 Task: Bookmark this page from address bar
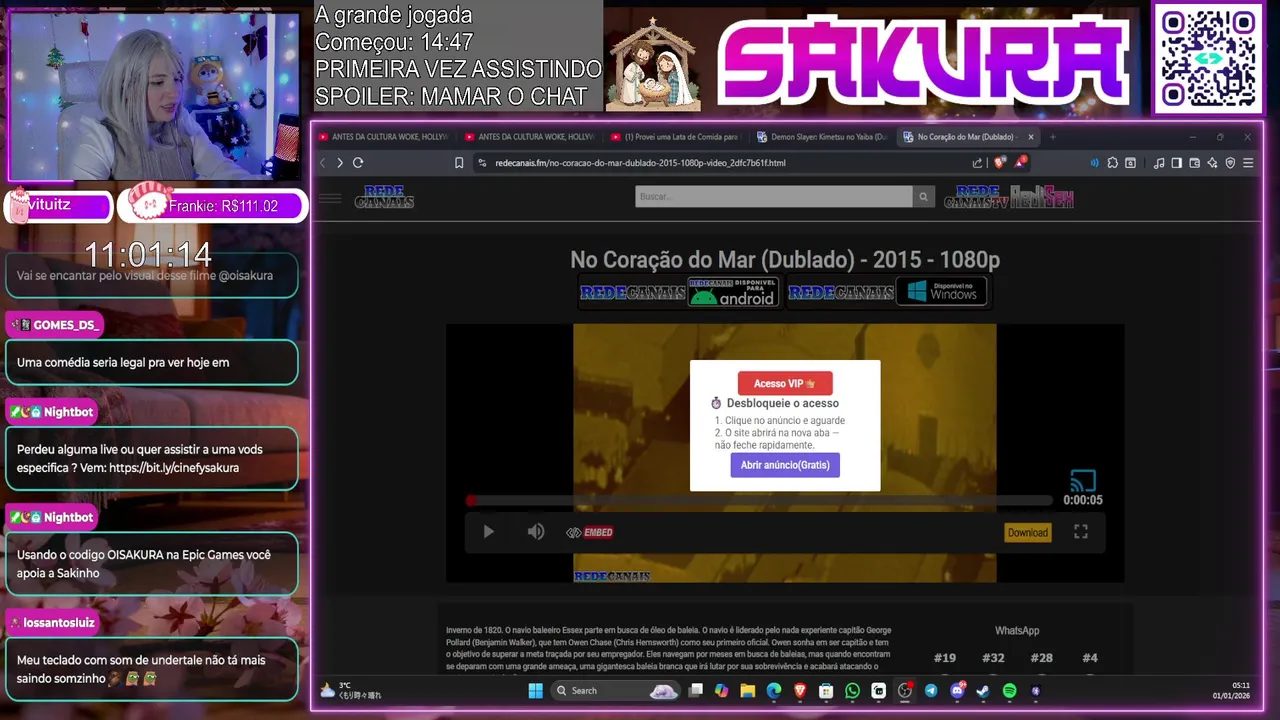[459, 163]
